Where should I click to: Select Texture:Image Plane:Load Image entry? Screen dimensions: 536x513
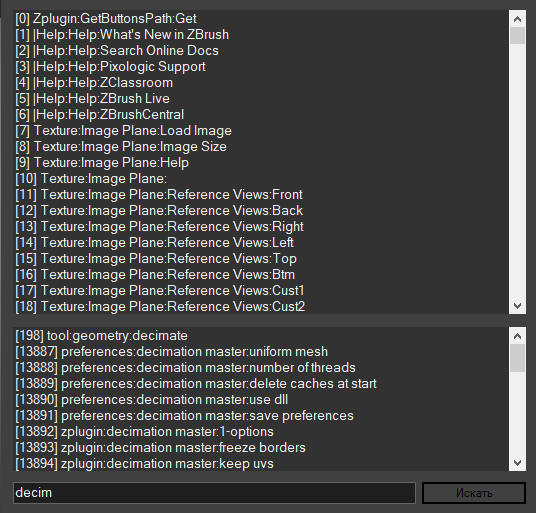[x=123, y=131]
